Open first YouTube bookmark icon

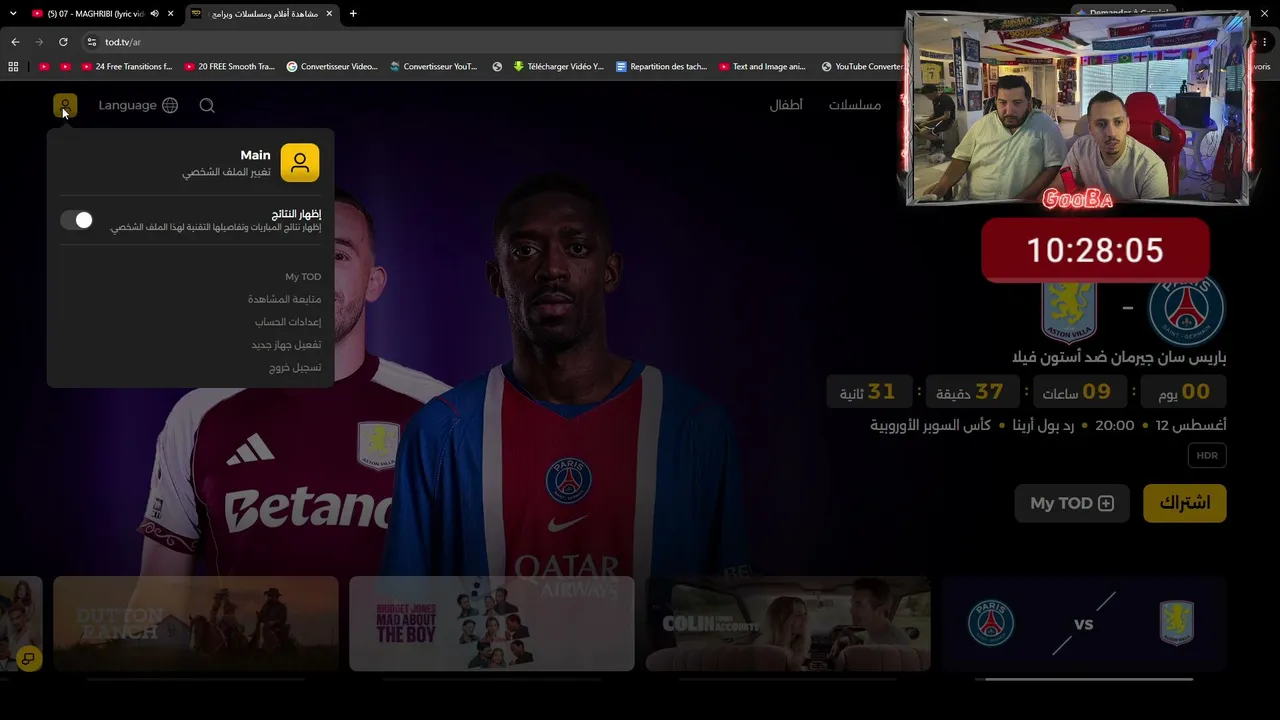coord(43,67)
